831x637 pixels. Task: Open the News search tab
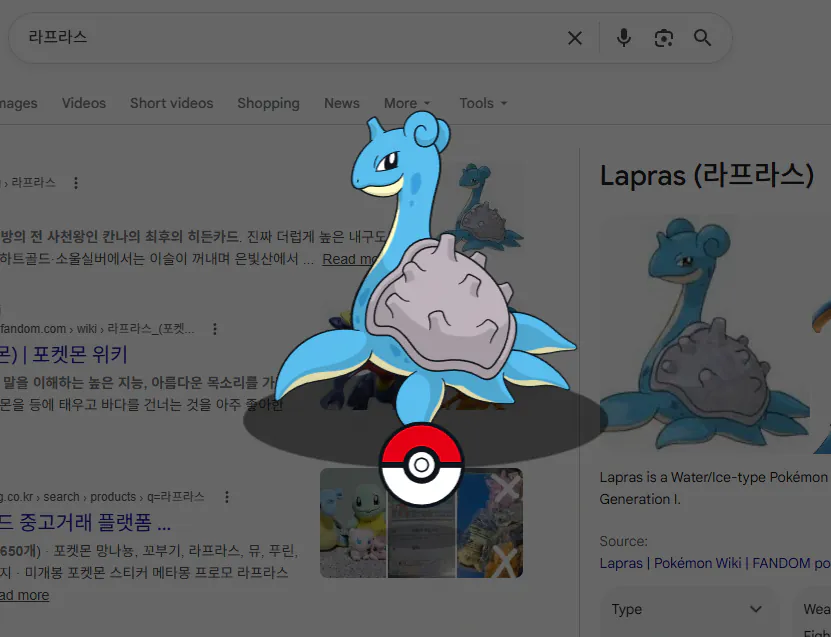click(x=341, y=103)
